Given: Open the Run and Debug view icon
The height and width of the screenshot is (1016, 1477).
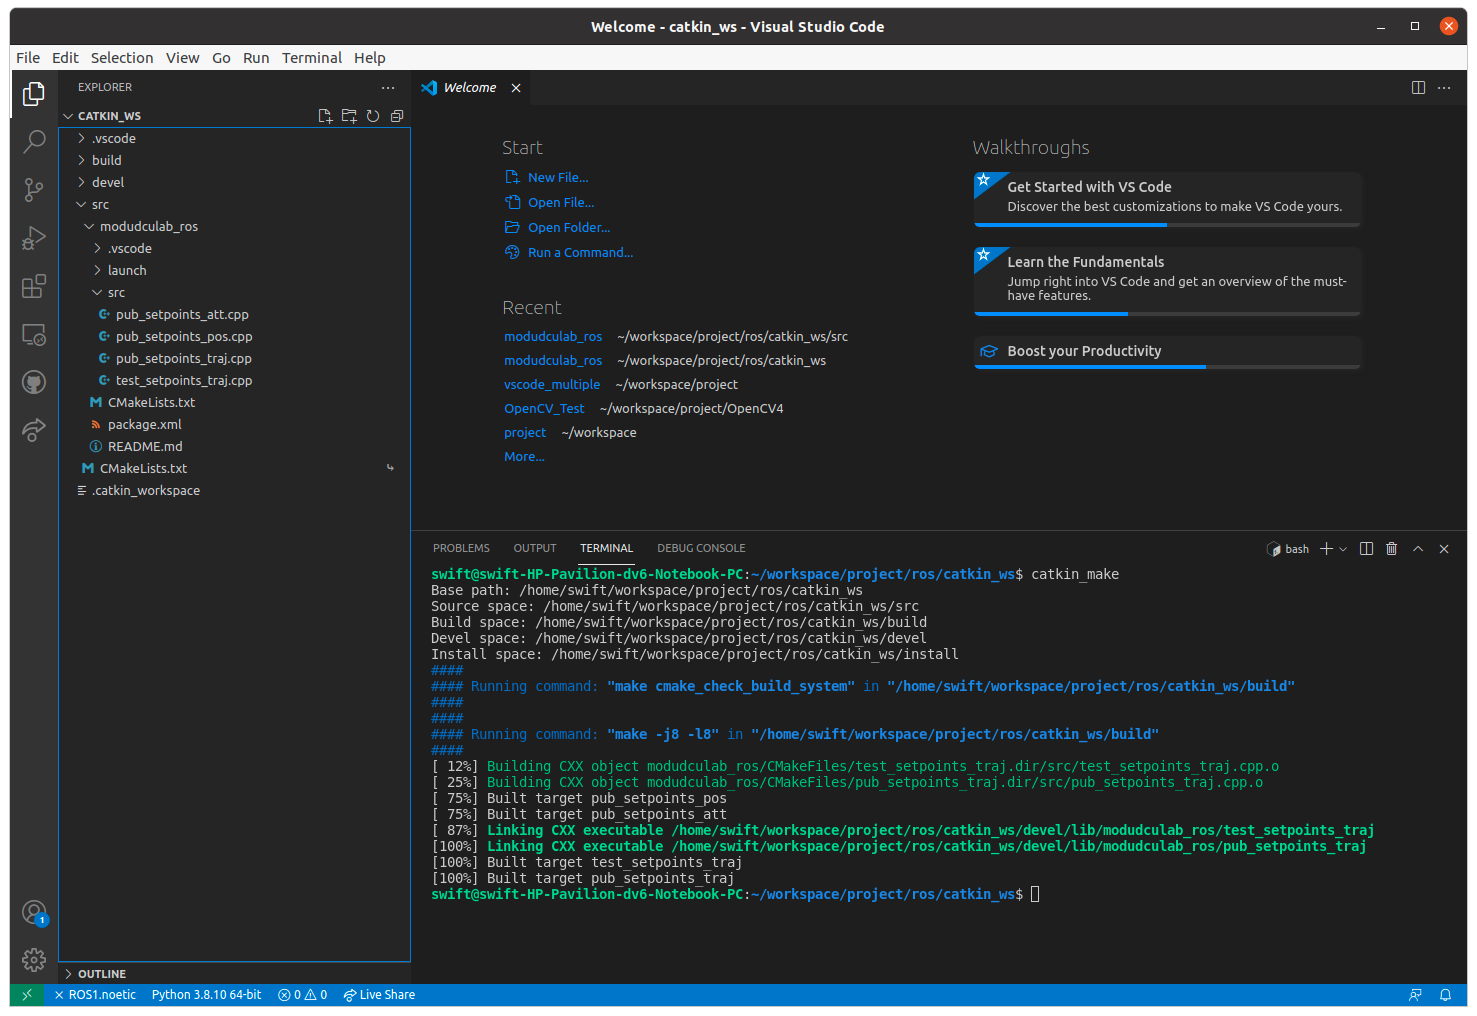Looking at the screenshot, I should [34, 238].
